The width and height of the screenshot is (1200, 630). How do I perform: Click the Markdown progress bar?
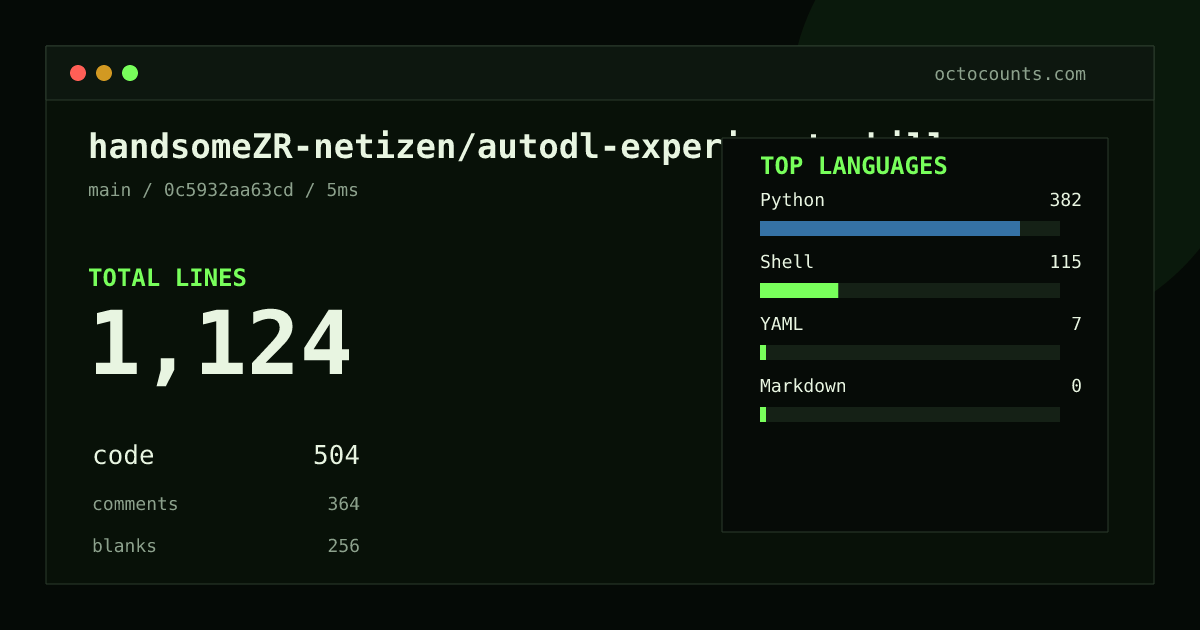[910, 414]
